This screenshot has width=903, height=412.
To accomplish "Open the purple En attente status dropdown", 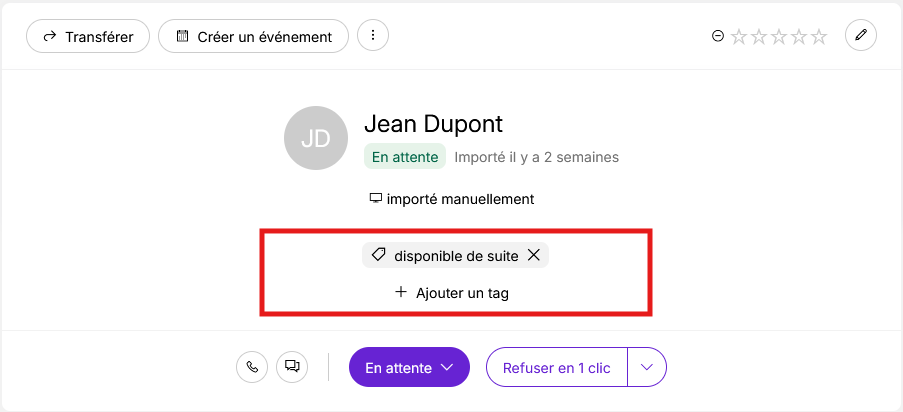I will [409, 367].
